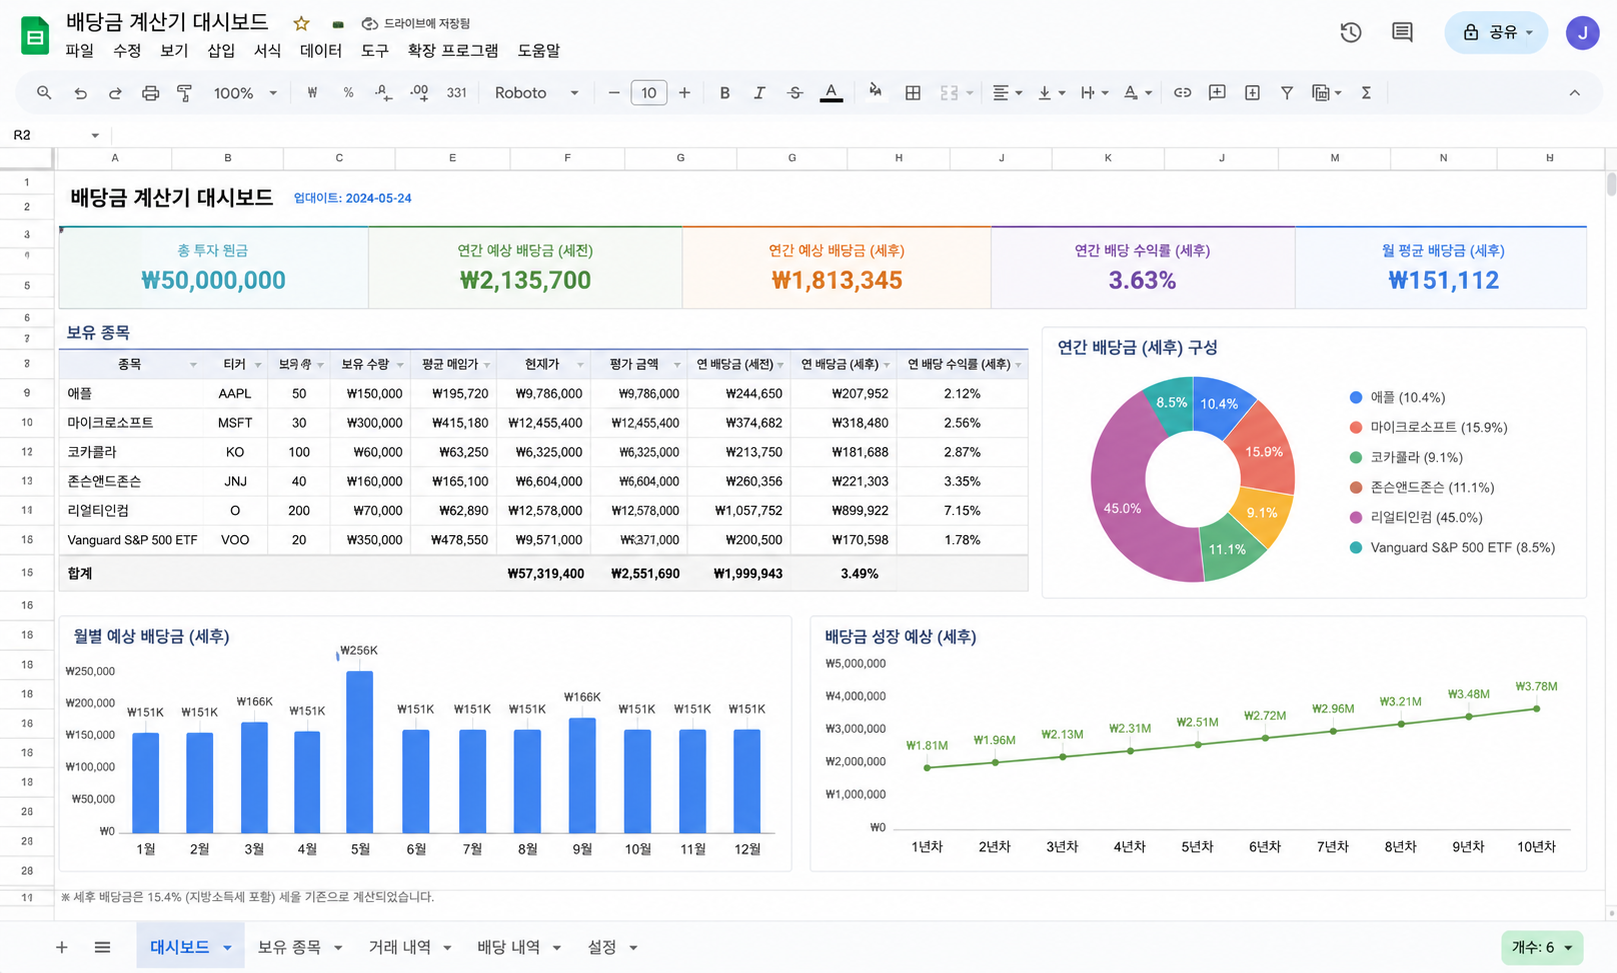Activate the paint format tool
This screenshot has width=1617, height=973.
click(185, 93)
